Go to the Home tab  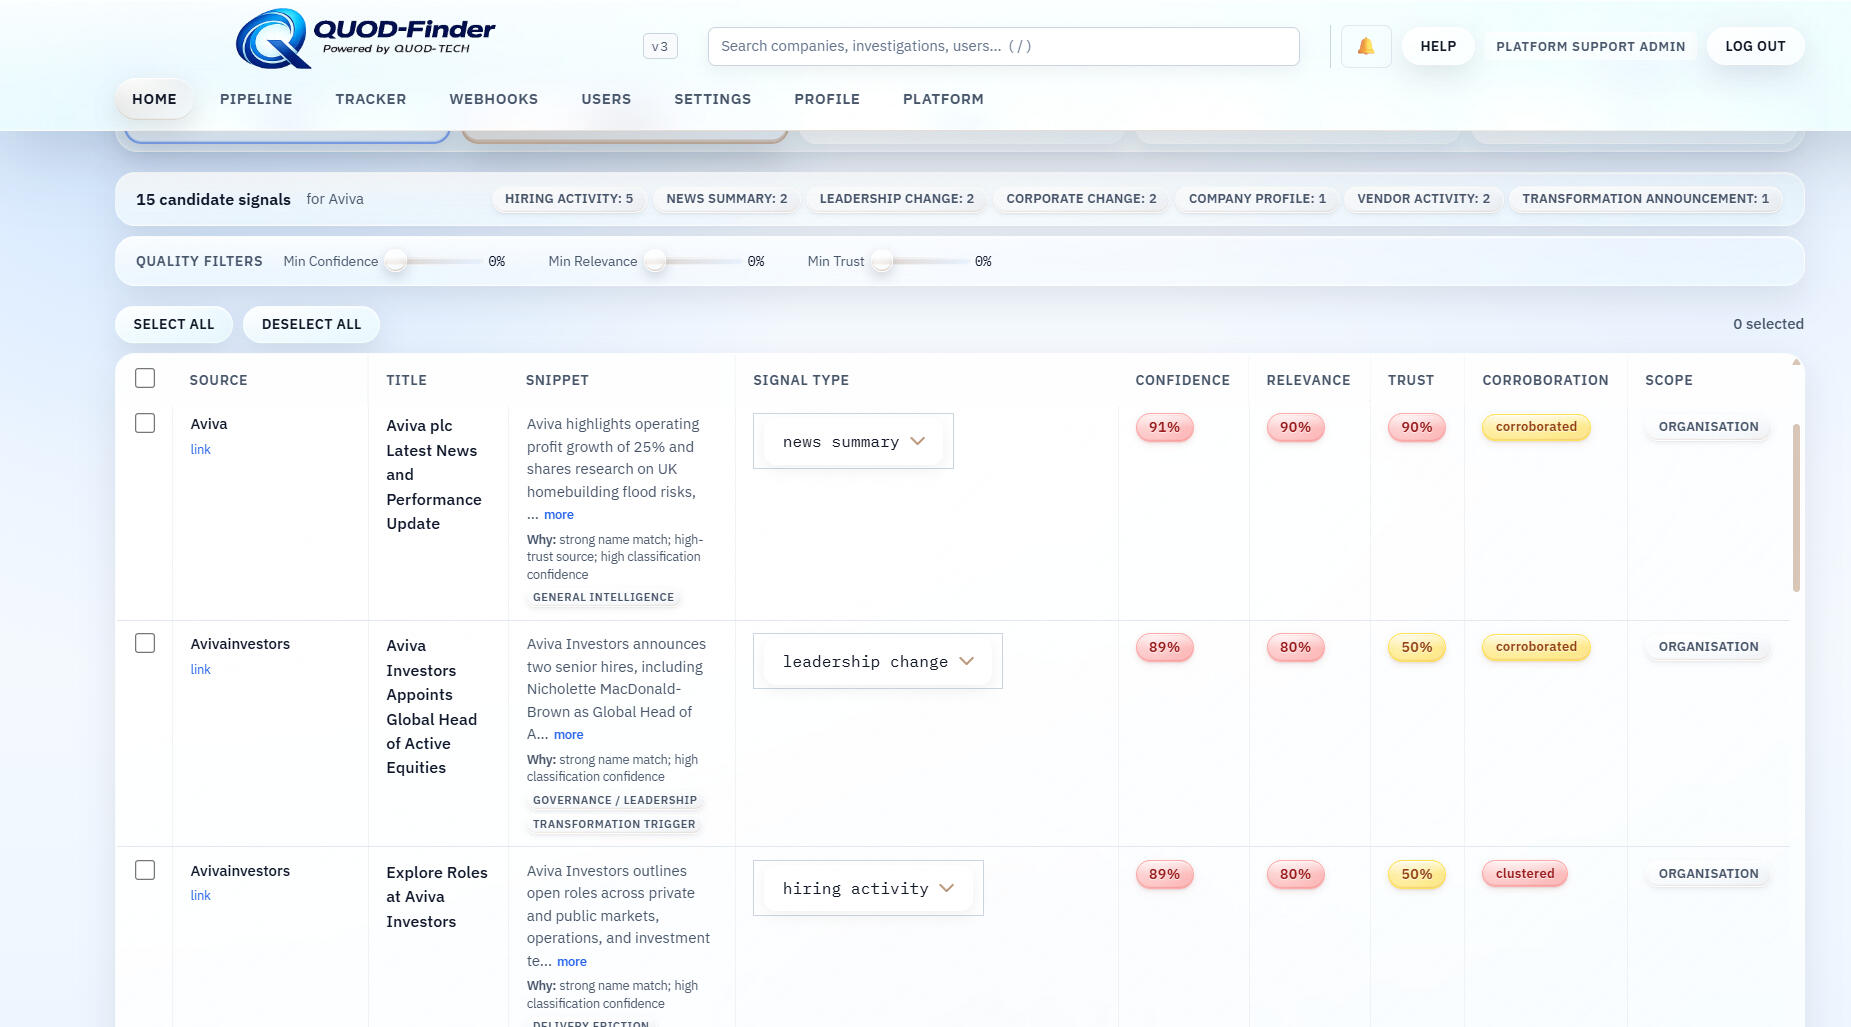[x=154, y=99]
